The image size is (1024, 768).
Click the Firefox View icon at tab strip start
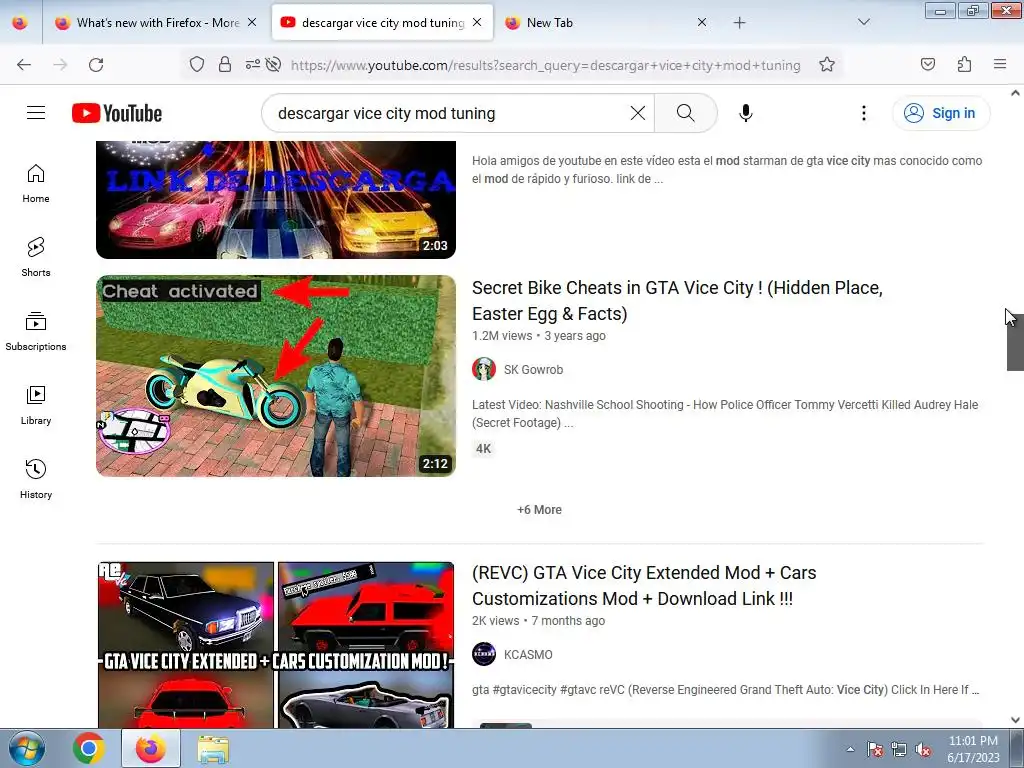click(20, 23)
